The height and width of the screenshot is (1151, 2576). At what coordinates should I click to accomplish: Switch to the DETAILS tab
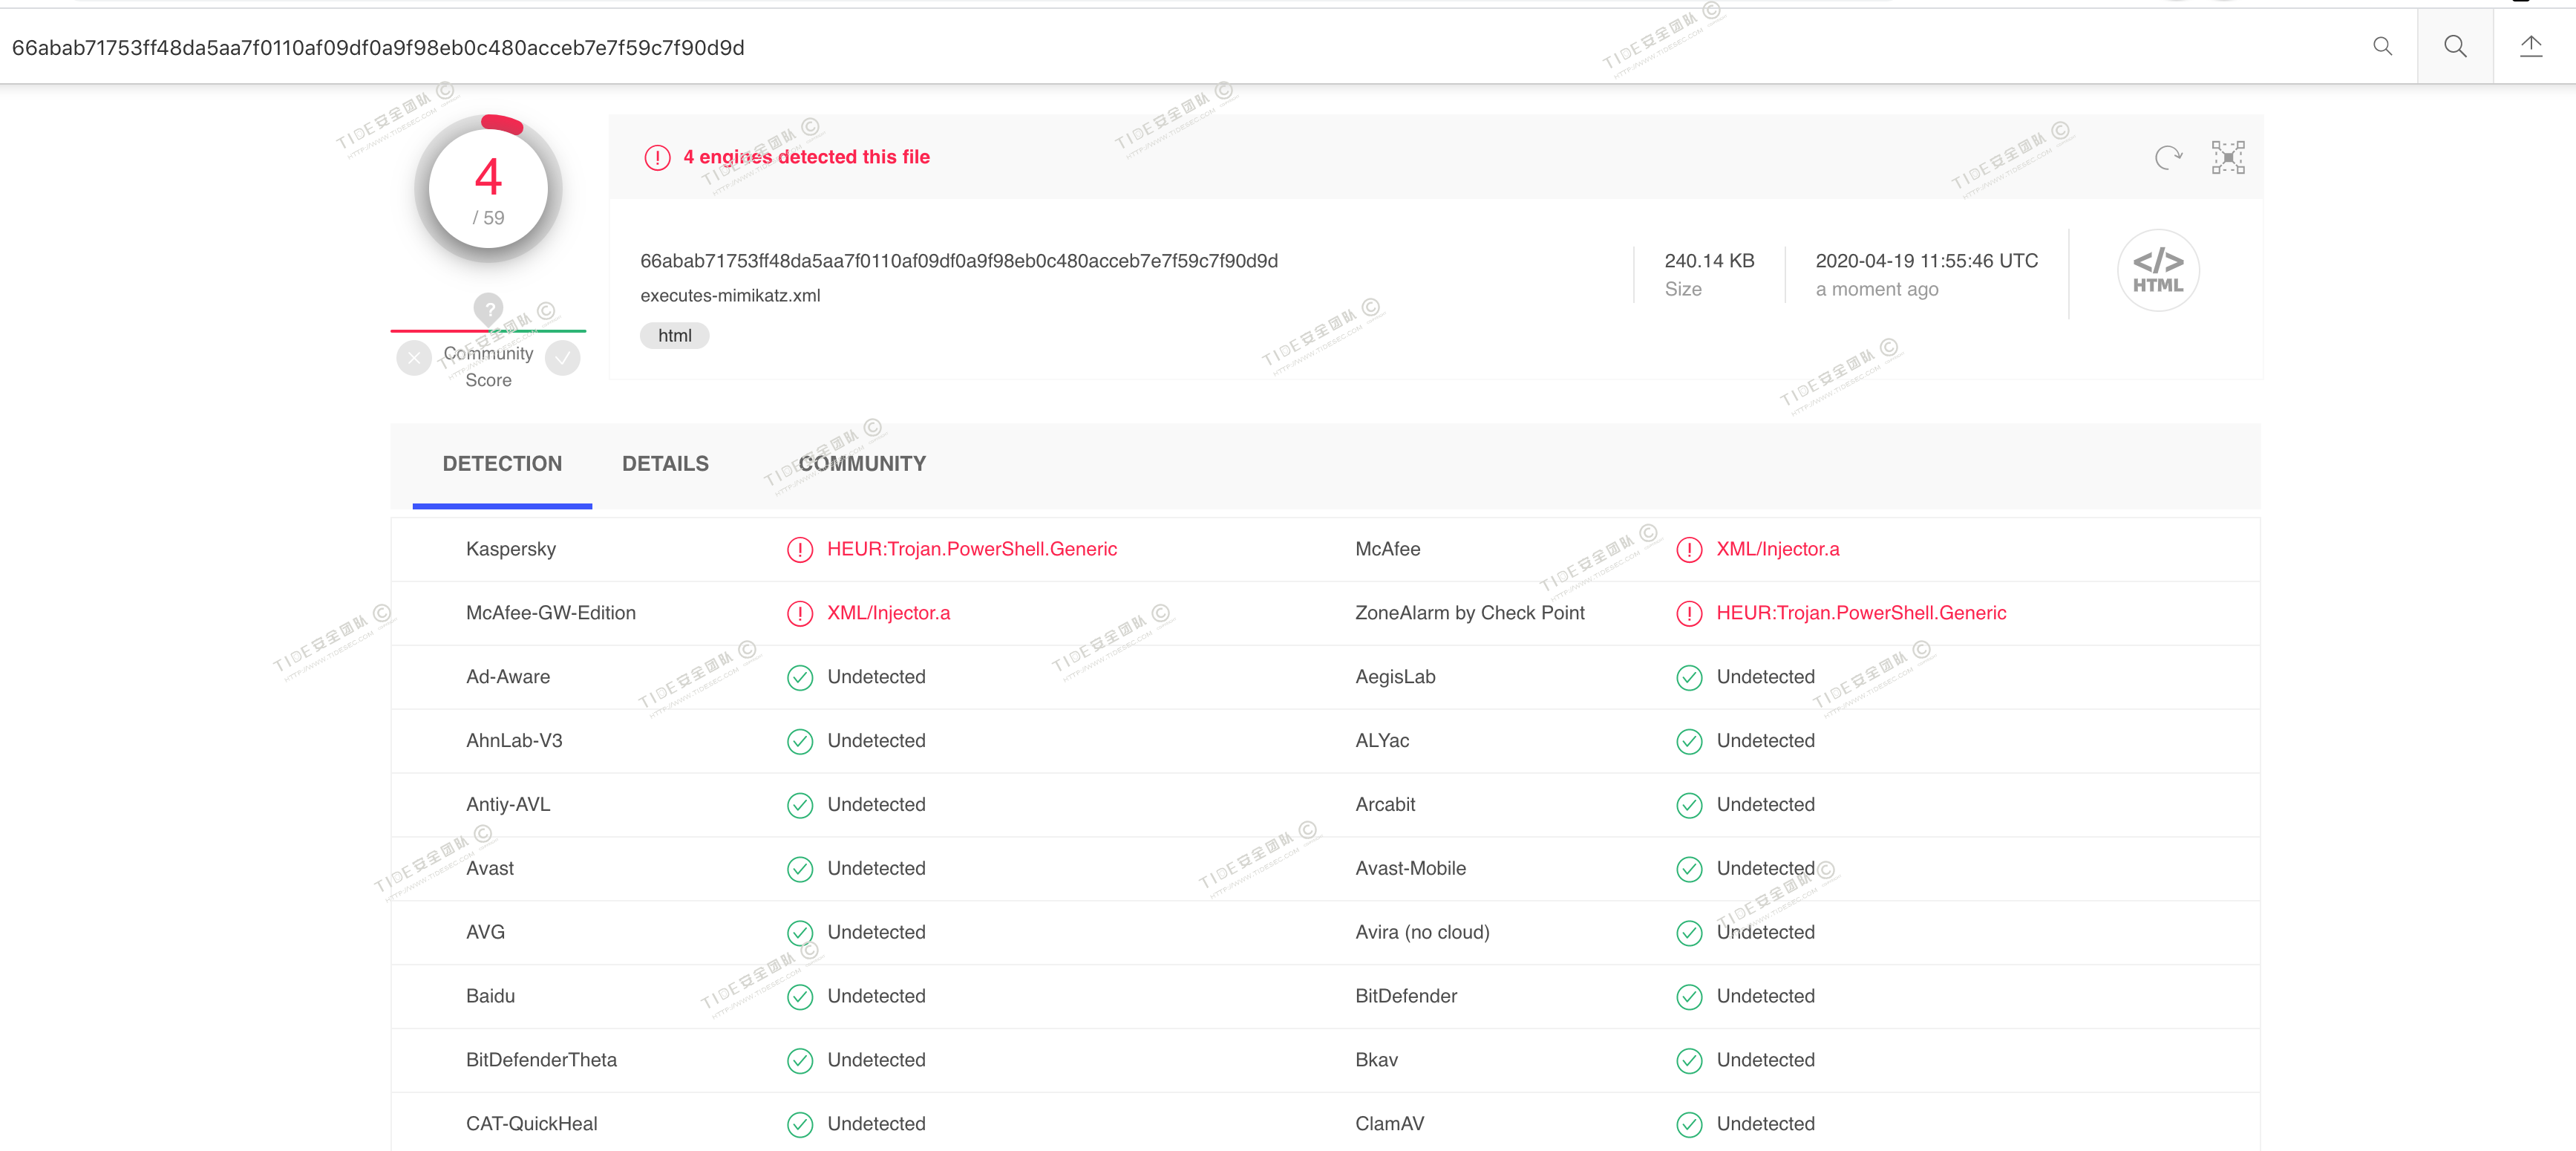click(665, 464)
